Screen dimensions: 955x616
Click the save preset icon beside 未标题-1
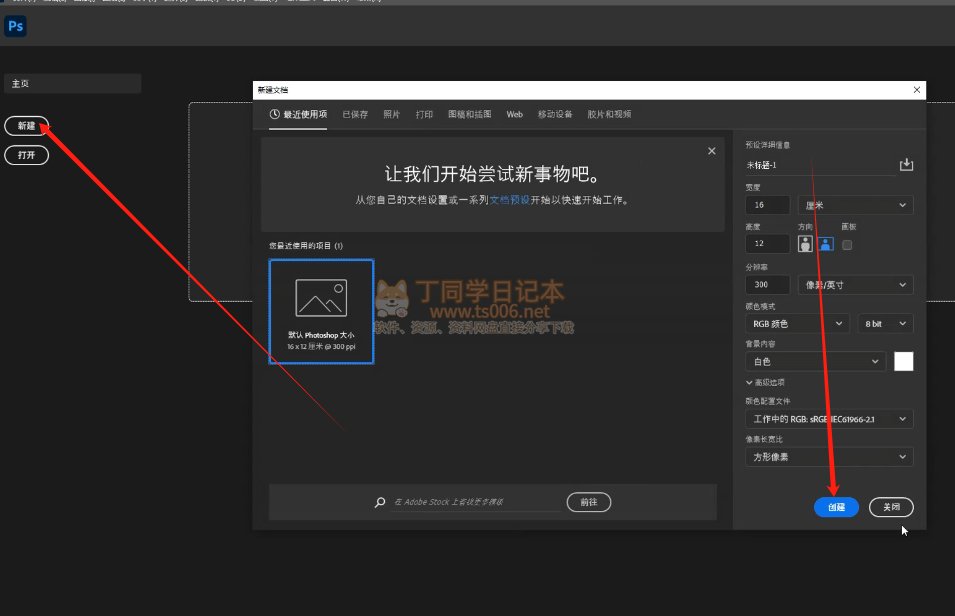(x=906, y=165)
